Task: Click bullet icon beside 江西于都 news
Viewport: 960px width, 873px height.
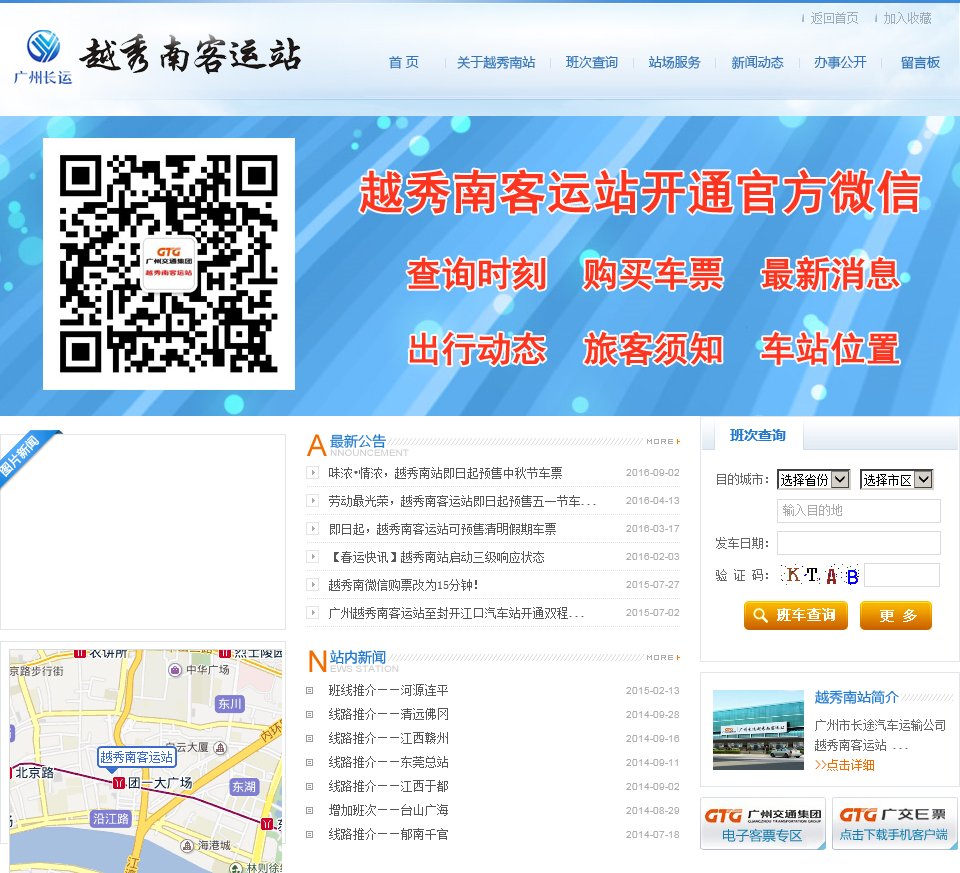Action: point(310,786)
